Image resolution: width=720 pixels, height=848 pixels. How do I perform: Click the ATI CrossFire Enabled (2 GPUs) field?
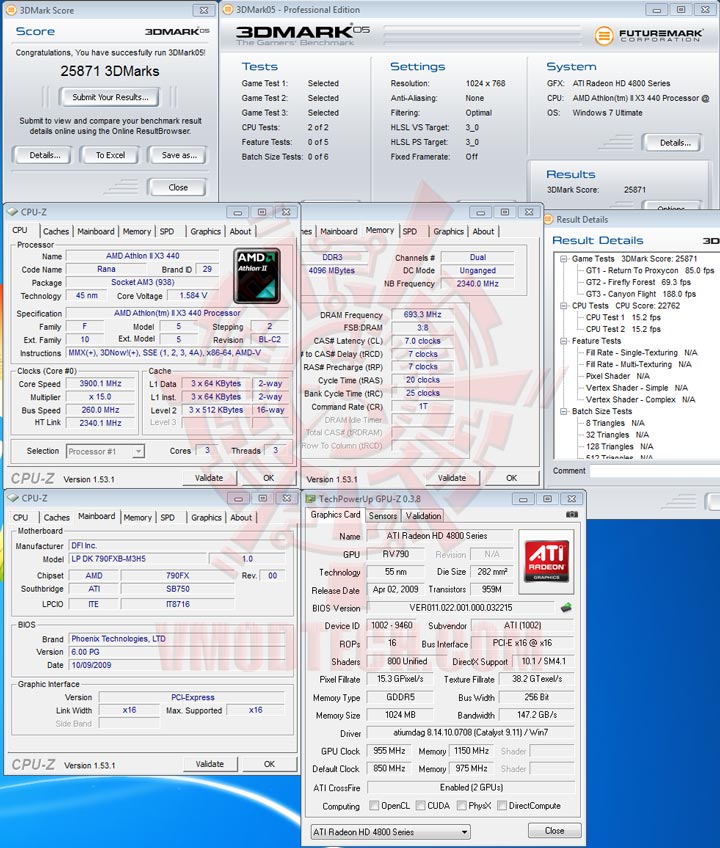(x=471, y=787)
